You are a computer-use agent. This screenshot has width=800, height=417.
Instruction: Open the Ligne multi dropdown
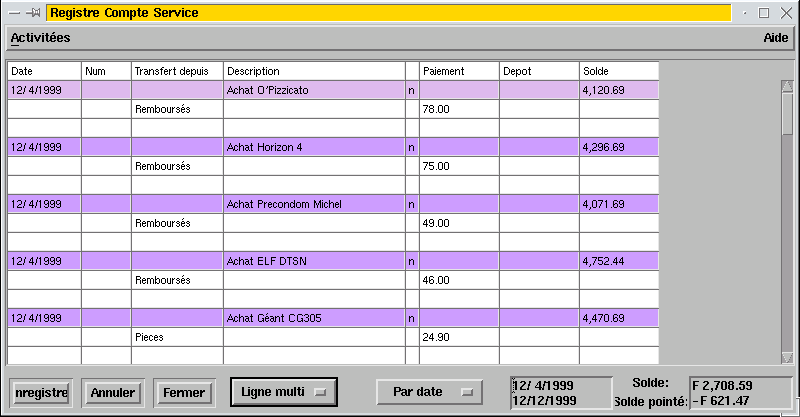(284, 392)
